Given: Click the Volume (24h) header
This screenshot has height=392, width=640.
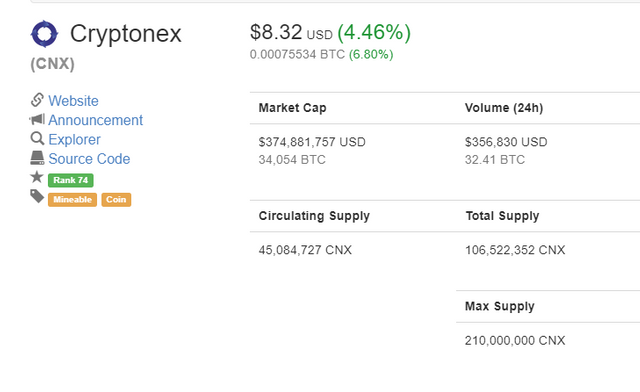Looking at the screenshot, I should tap(504, 108).
